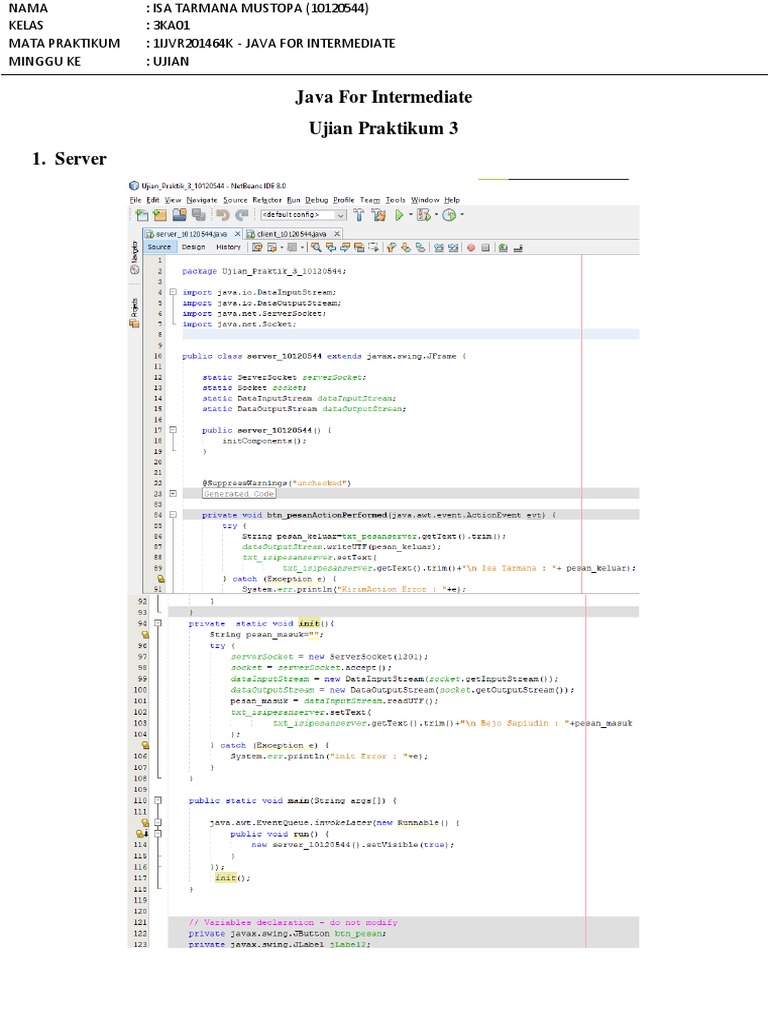Viewport: 768px width, 1024px height.
Task: Click the Save All toolbar icon
Action: pyautogui.click(x=198, y=215)
